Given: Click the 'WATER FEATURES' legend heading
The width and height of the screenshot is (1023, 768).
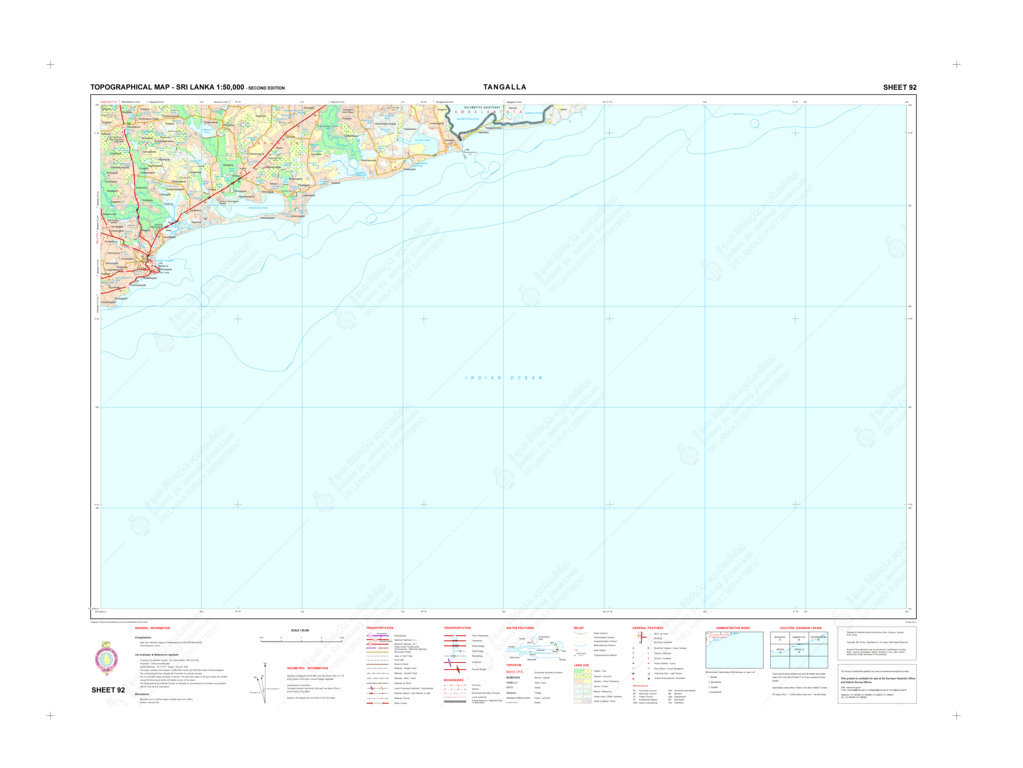Looking at the screenshot, I should (520, 628).
